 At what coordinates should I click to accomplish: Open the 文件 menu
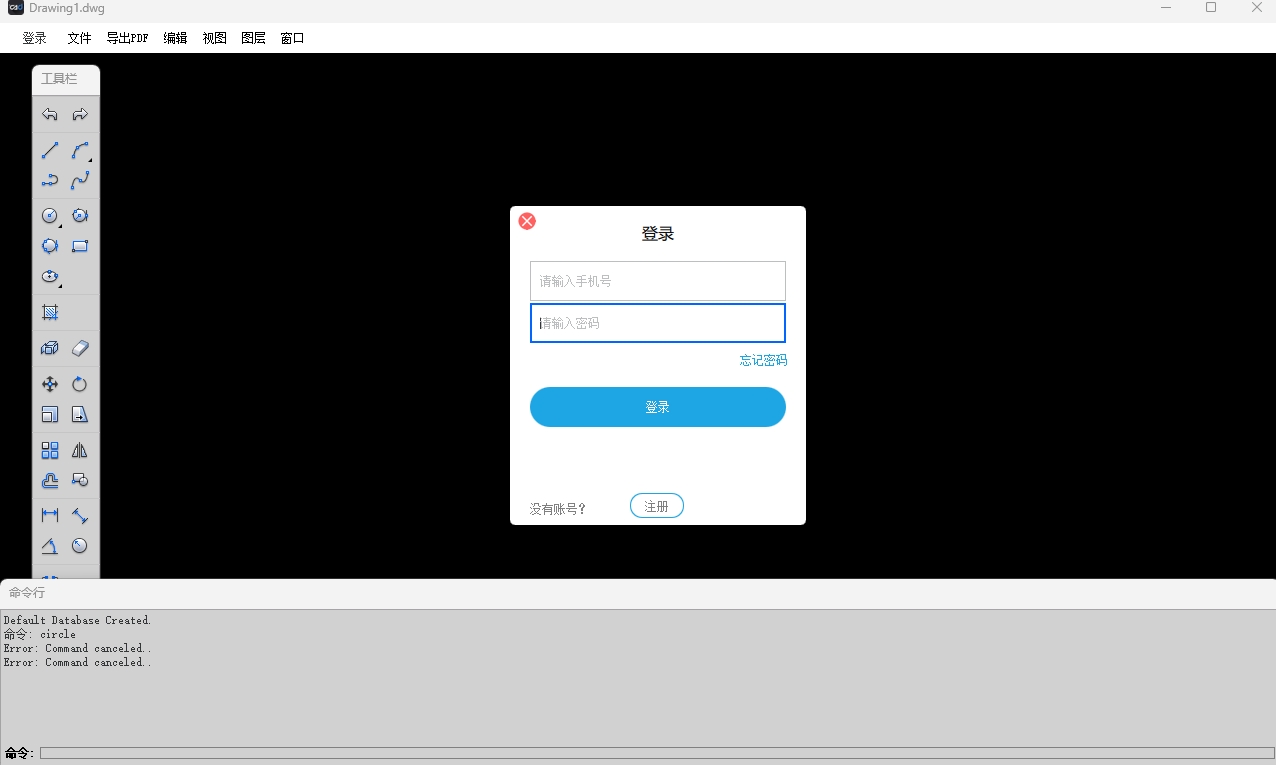point(79,37)
